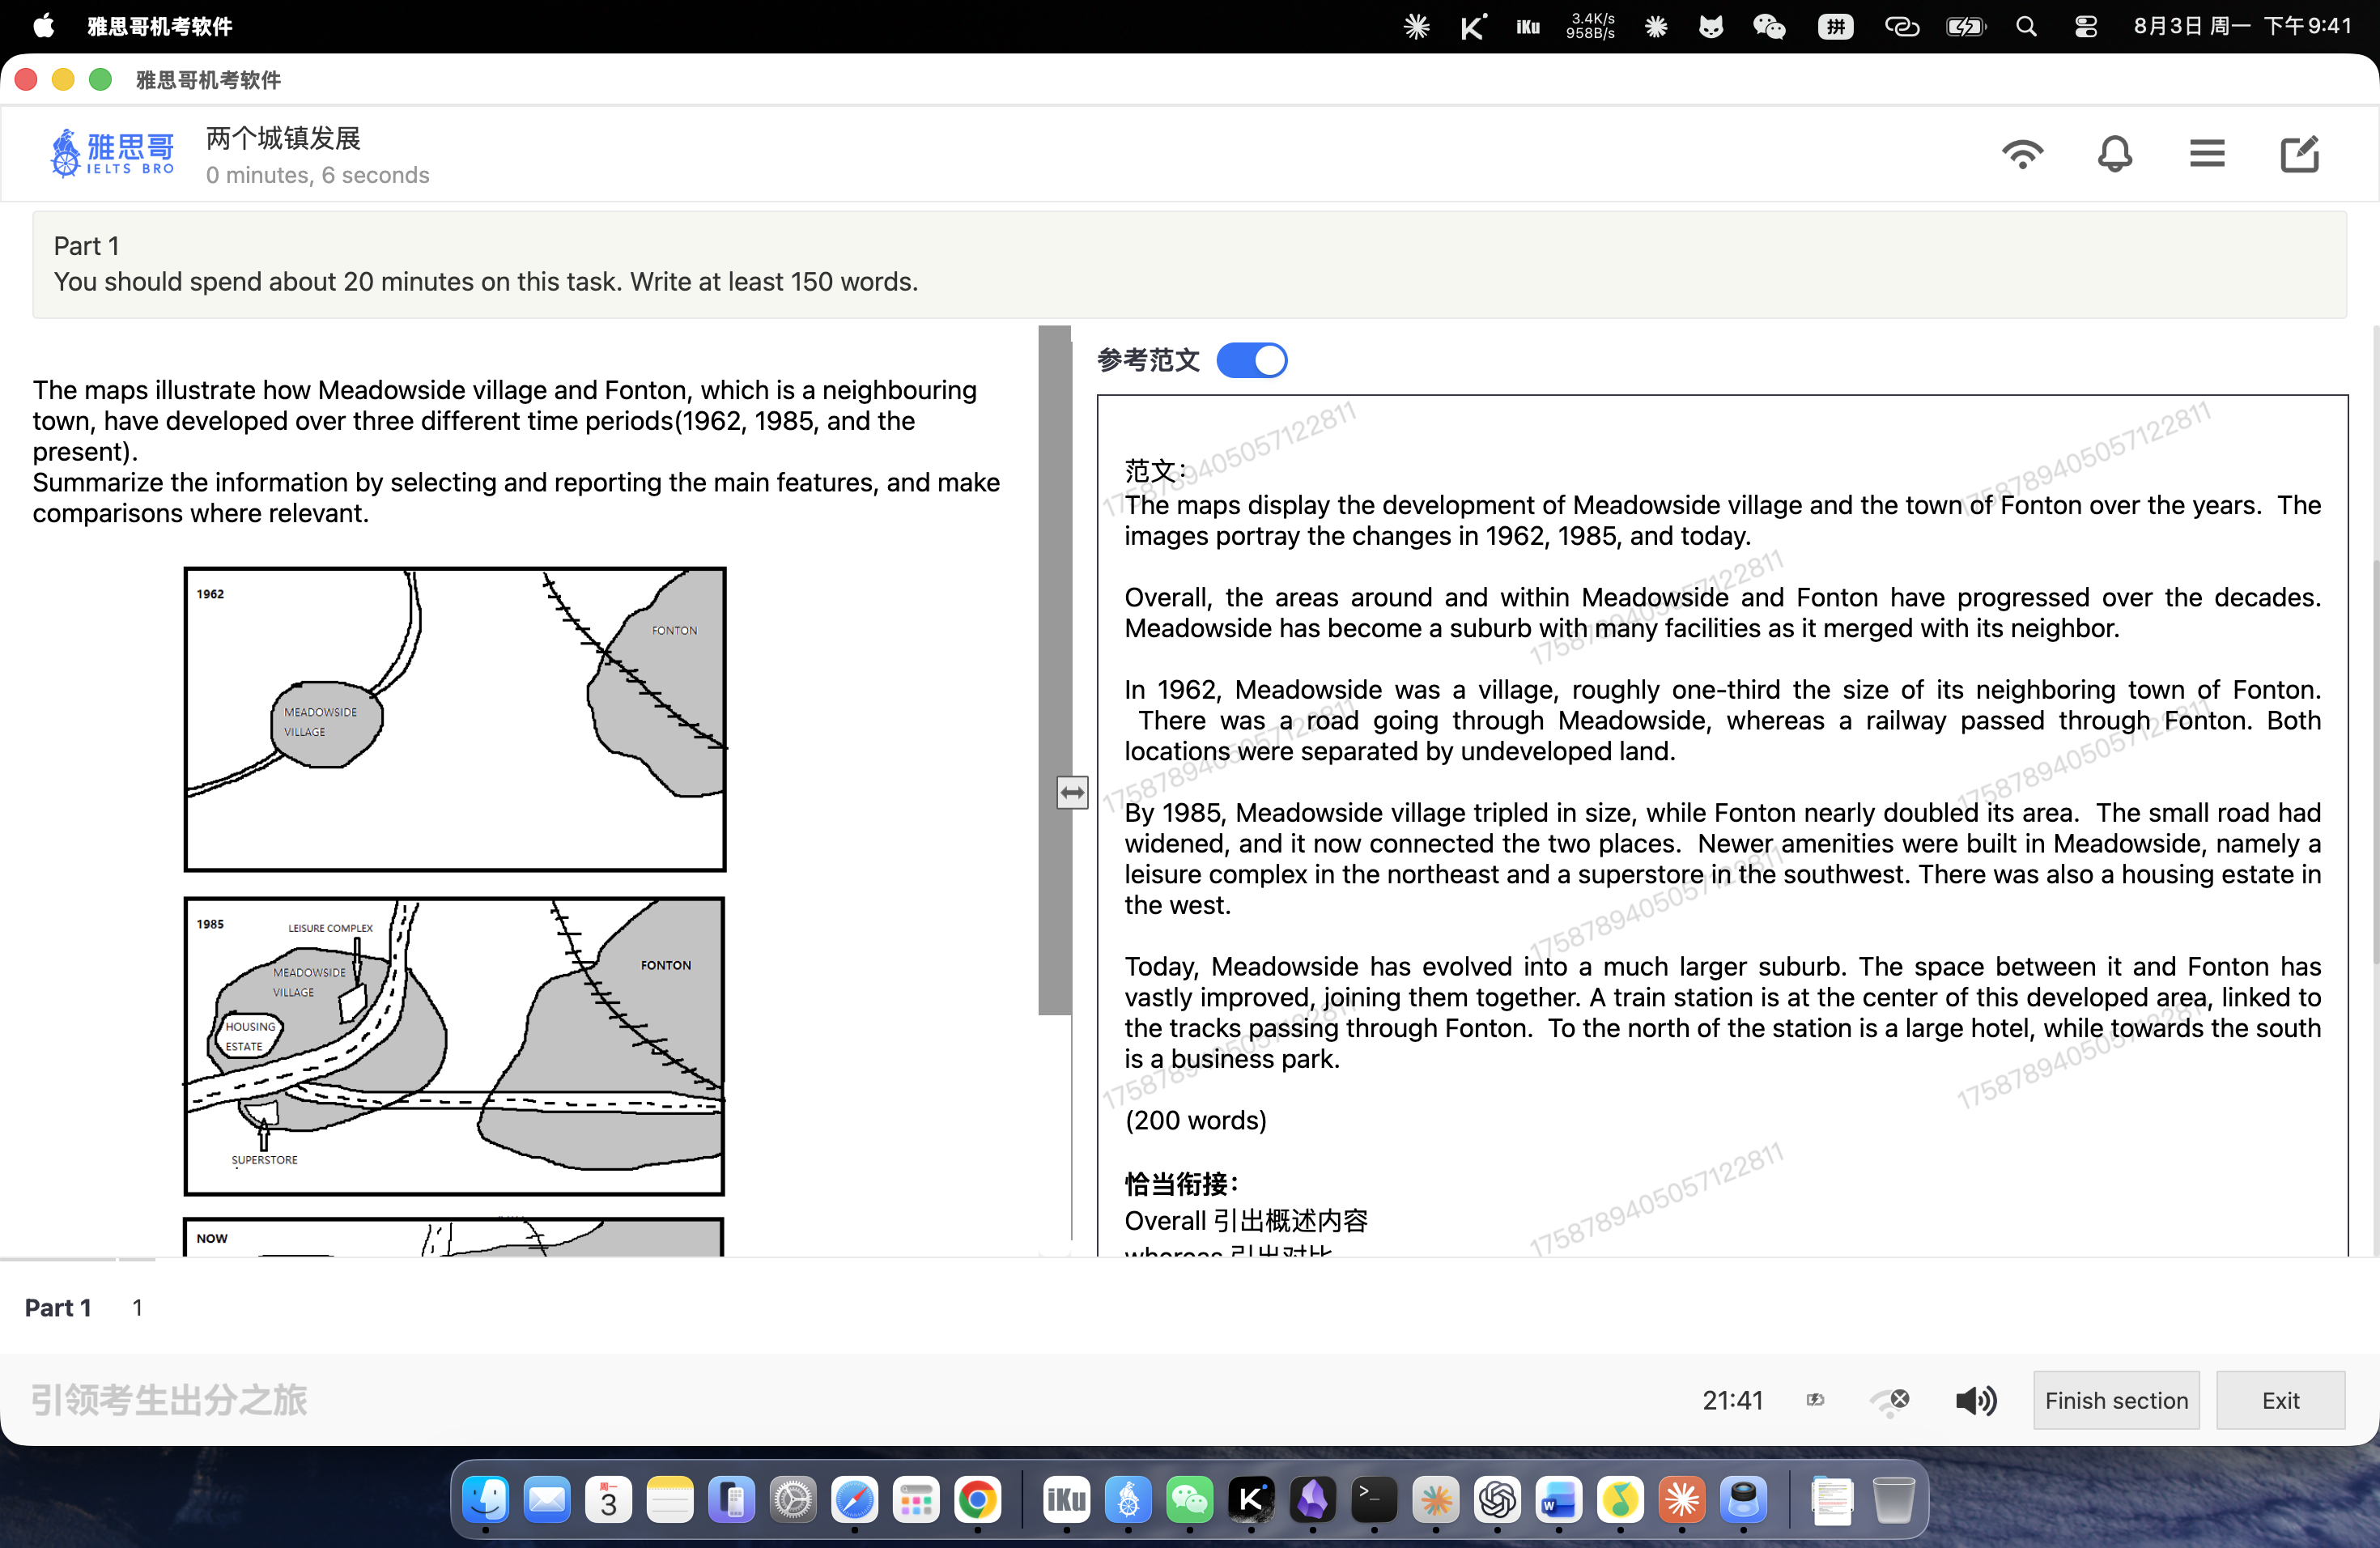Image resolution: width=2380 pixels, height=1548 pixels.
Task: Click the '恰当衔接:' heading
Action: pyautogui.click(x=1181, y=1184)
